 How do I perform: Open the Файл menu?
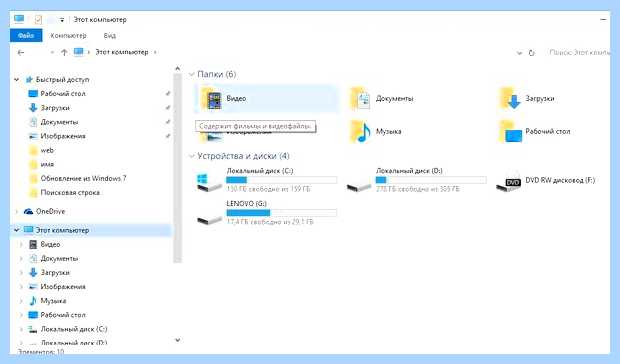tap(26, 36)
